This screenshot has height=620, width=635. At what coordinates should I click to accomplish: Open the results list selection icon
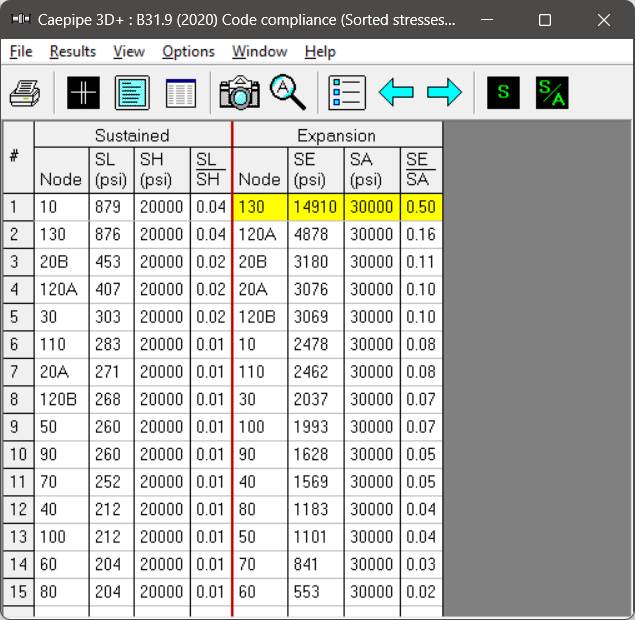pos(347,93)
